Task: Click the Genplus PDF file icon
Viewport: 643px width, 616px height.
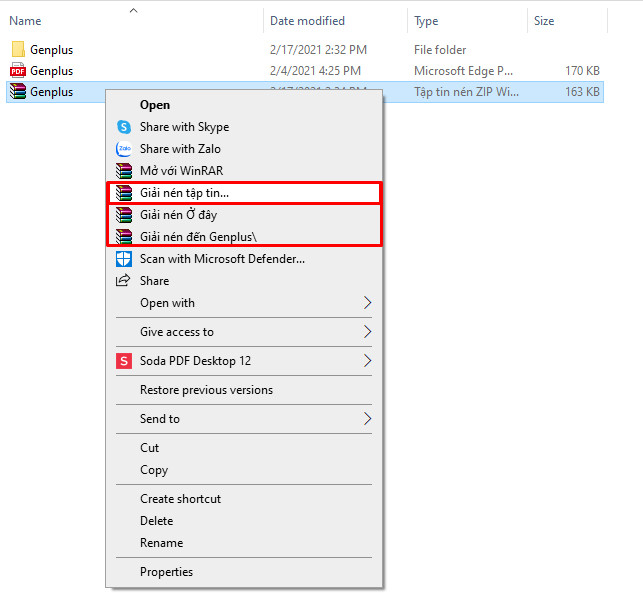Action: tap(18, 71)
